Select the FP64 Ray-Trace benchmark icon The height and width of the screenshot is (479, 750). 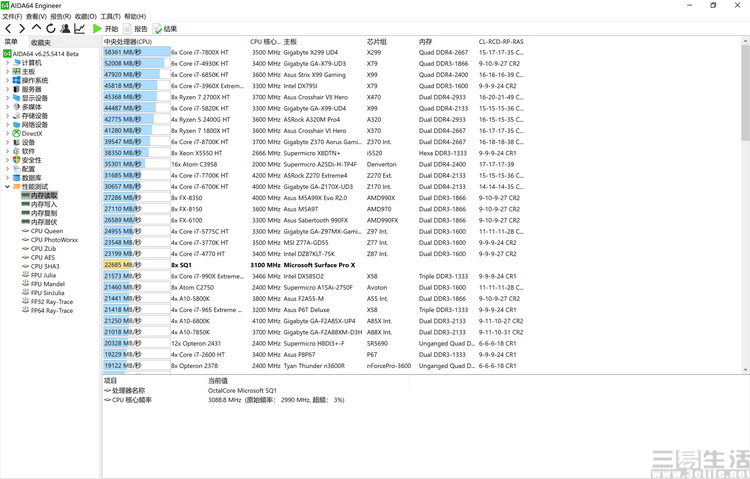pos(26,310)
